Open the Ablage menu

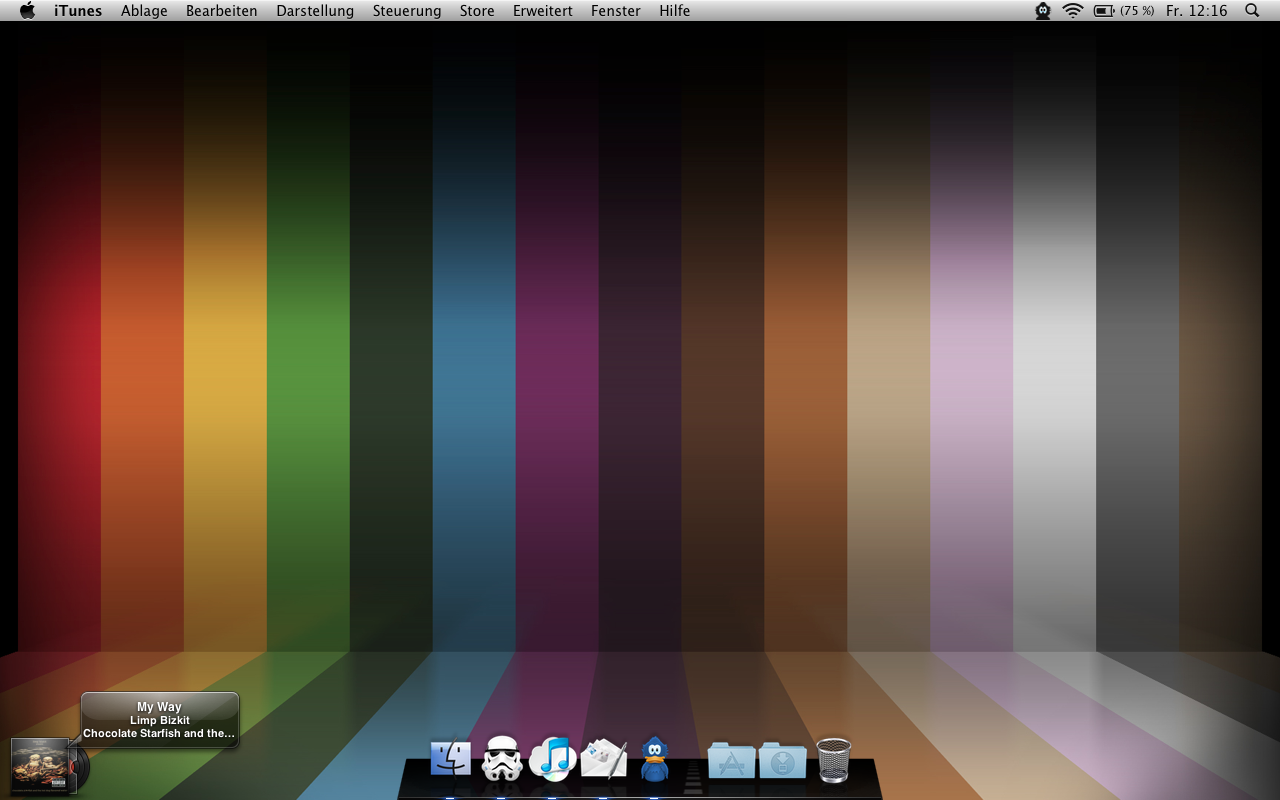144,11
